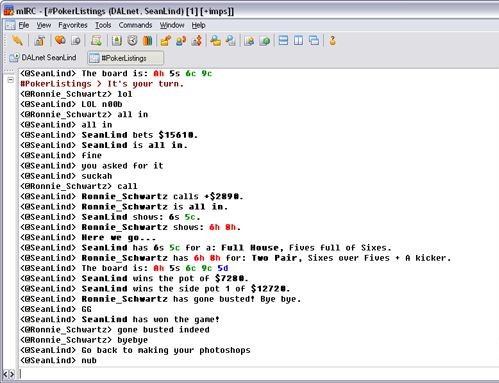Image resolution: width=499 pixels, height=383 pixels.
Task: Open the Window menu
Action: 172,25
